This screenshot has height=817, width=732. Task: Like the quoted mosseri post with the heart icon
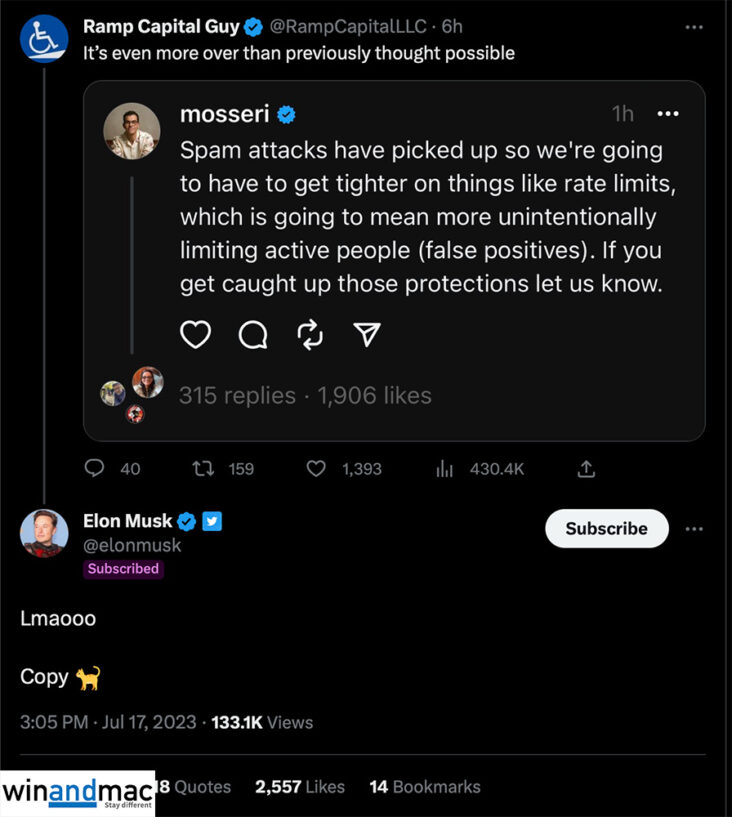pos(195,335)
